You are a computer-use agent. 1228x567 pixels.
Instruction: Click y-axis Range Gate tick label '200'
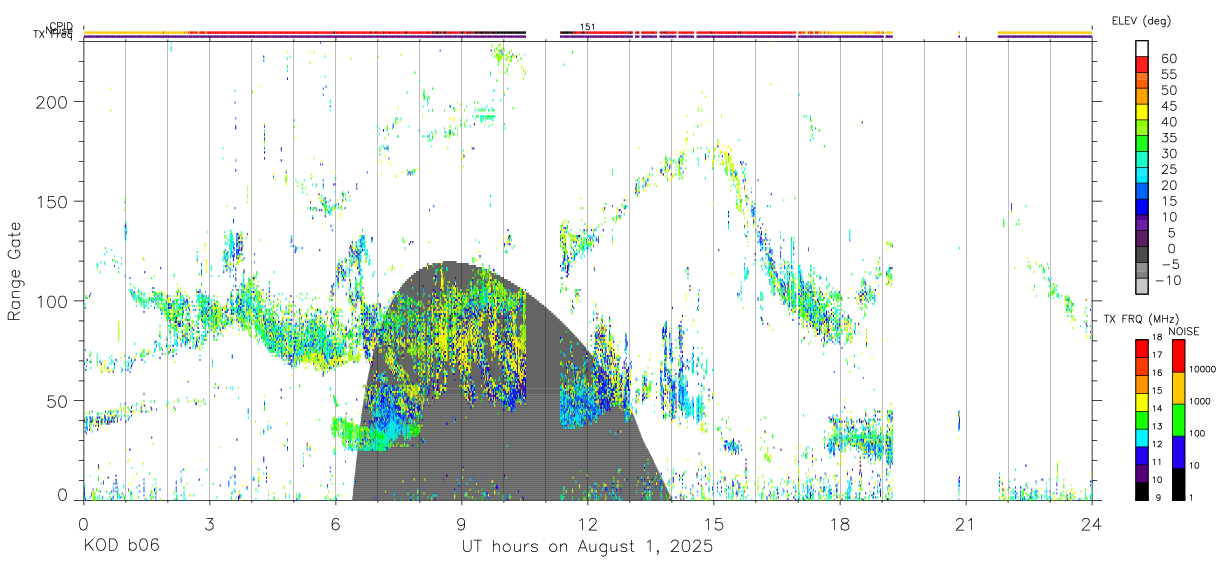(52, 102)
